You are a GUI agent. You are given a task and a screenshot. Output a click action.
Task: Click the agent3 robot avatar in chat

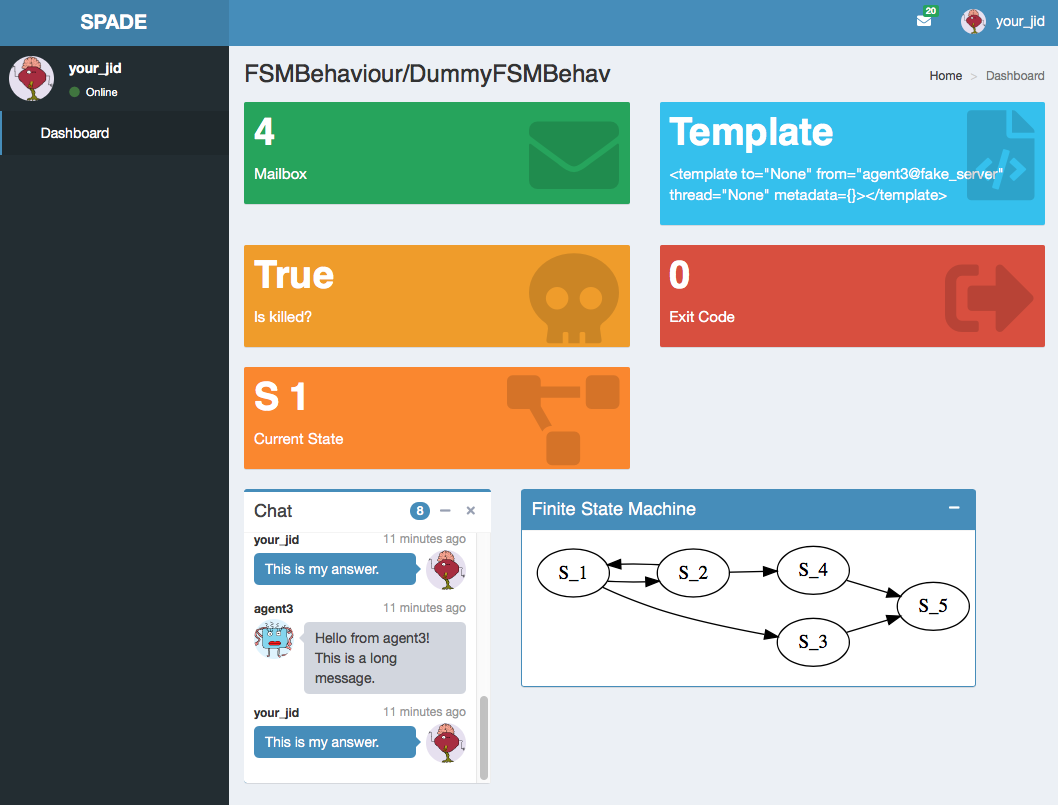(274, 639)
